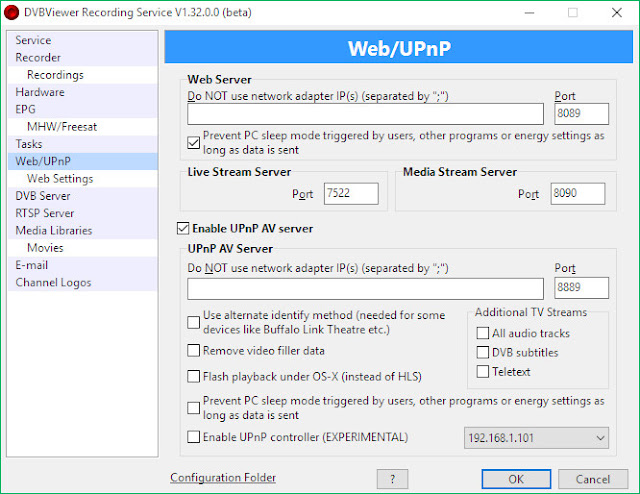640x494 pixels.
Task: Go to Hardware settings
Action: [x=82, y=92]
